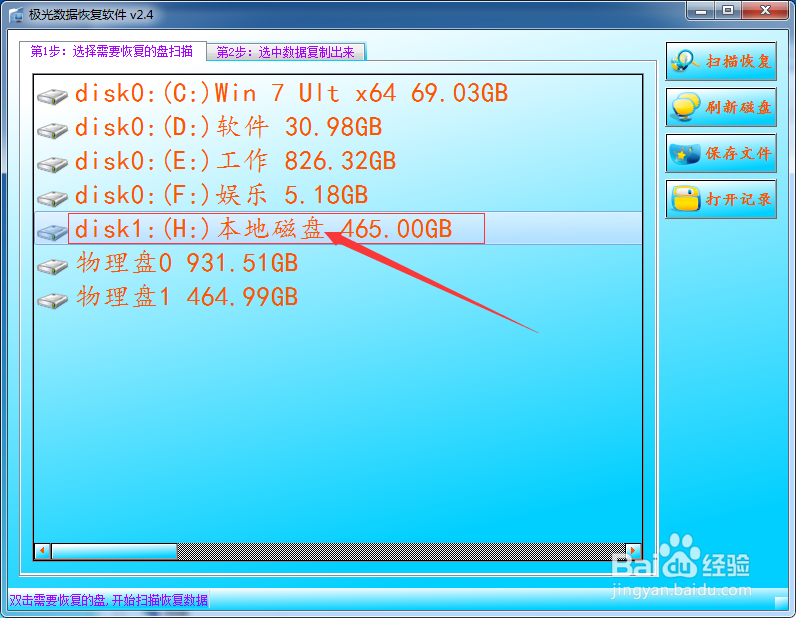Click the 刷新磁盘 refresh disk button

(721, 107)
